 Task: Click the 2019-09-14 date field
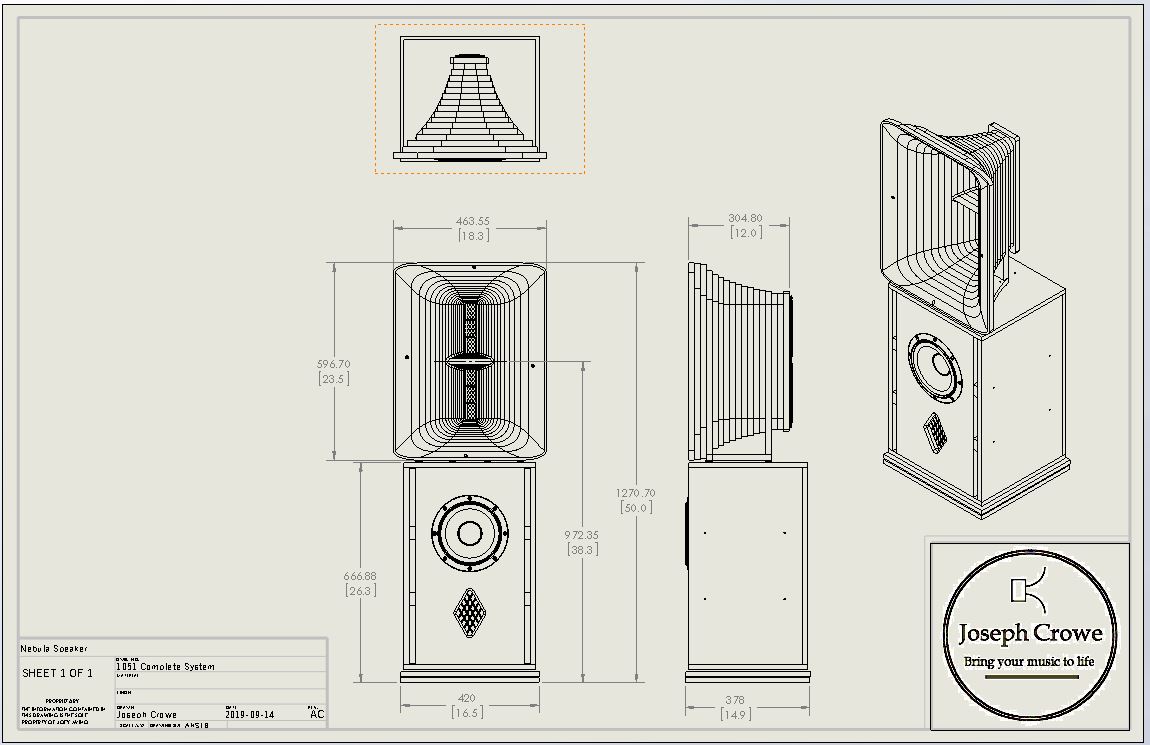[249, 714]
